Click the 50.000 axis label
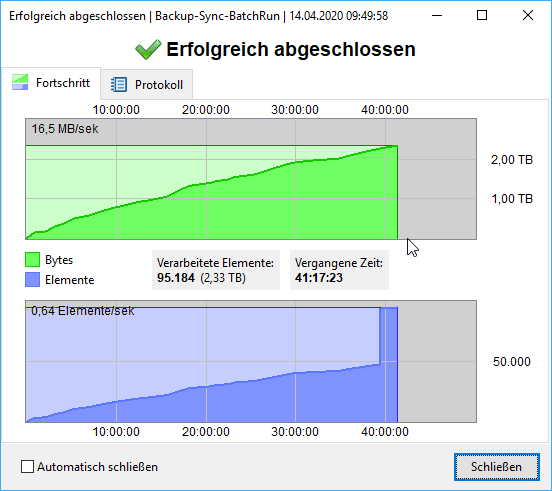The width and height of the screenshot is (552, 491). coord(512,362)
